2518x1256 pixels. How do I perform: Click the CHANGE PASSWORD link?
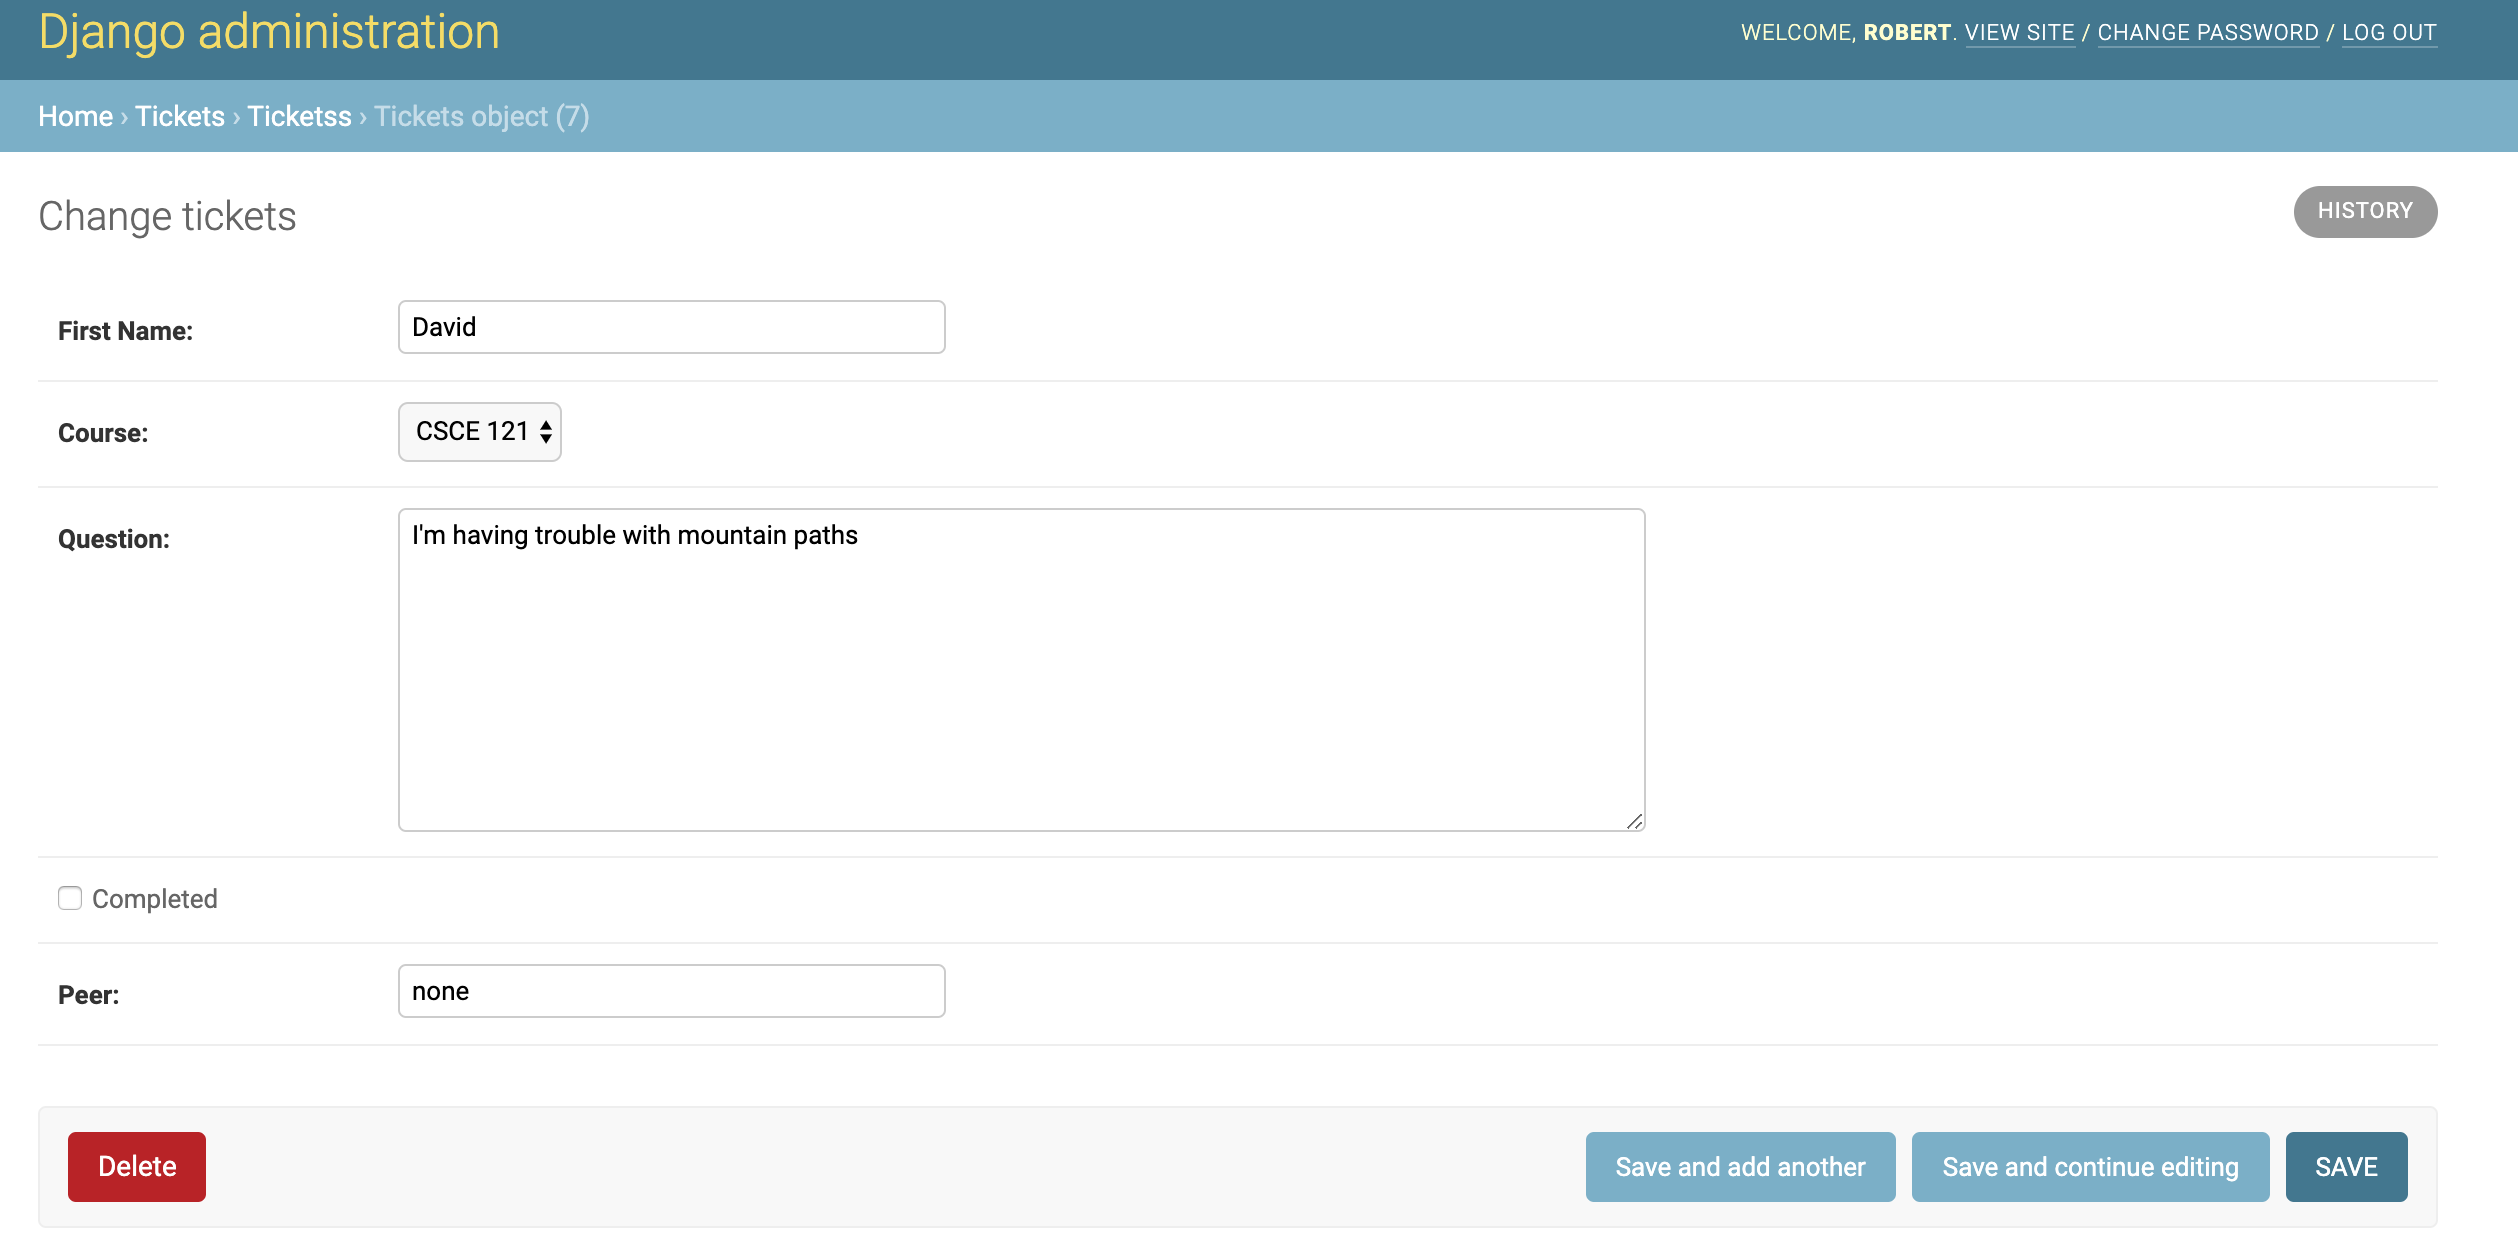pos(2207,32)
